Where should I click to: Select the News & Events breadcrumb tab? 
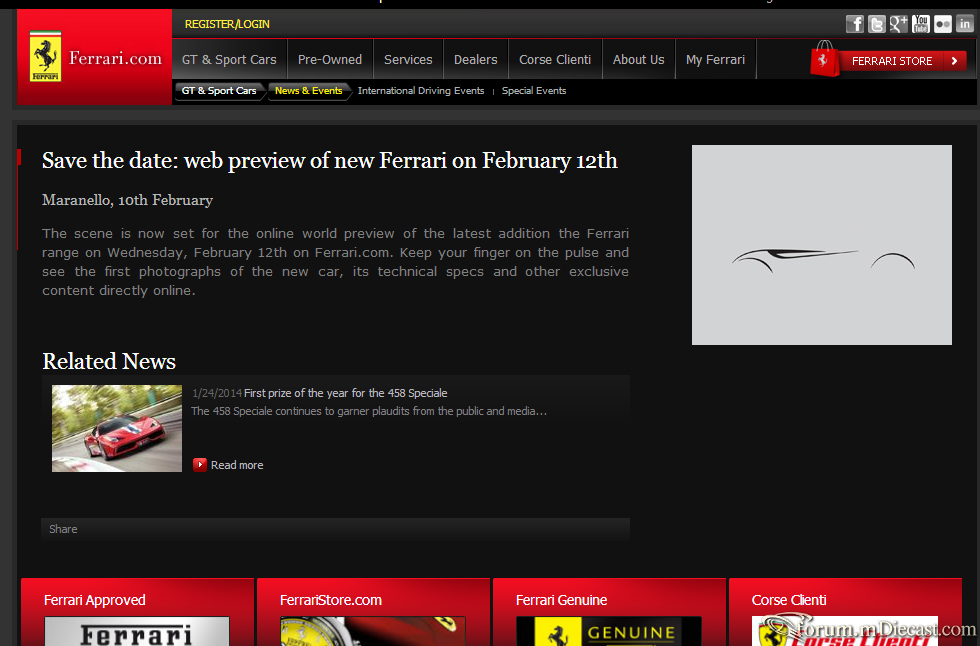(309, 91)
